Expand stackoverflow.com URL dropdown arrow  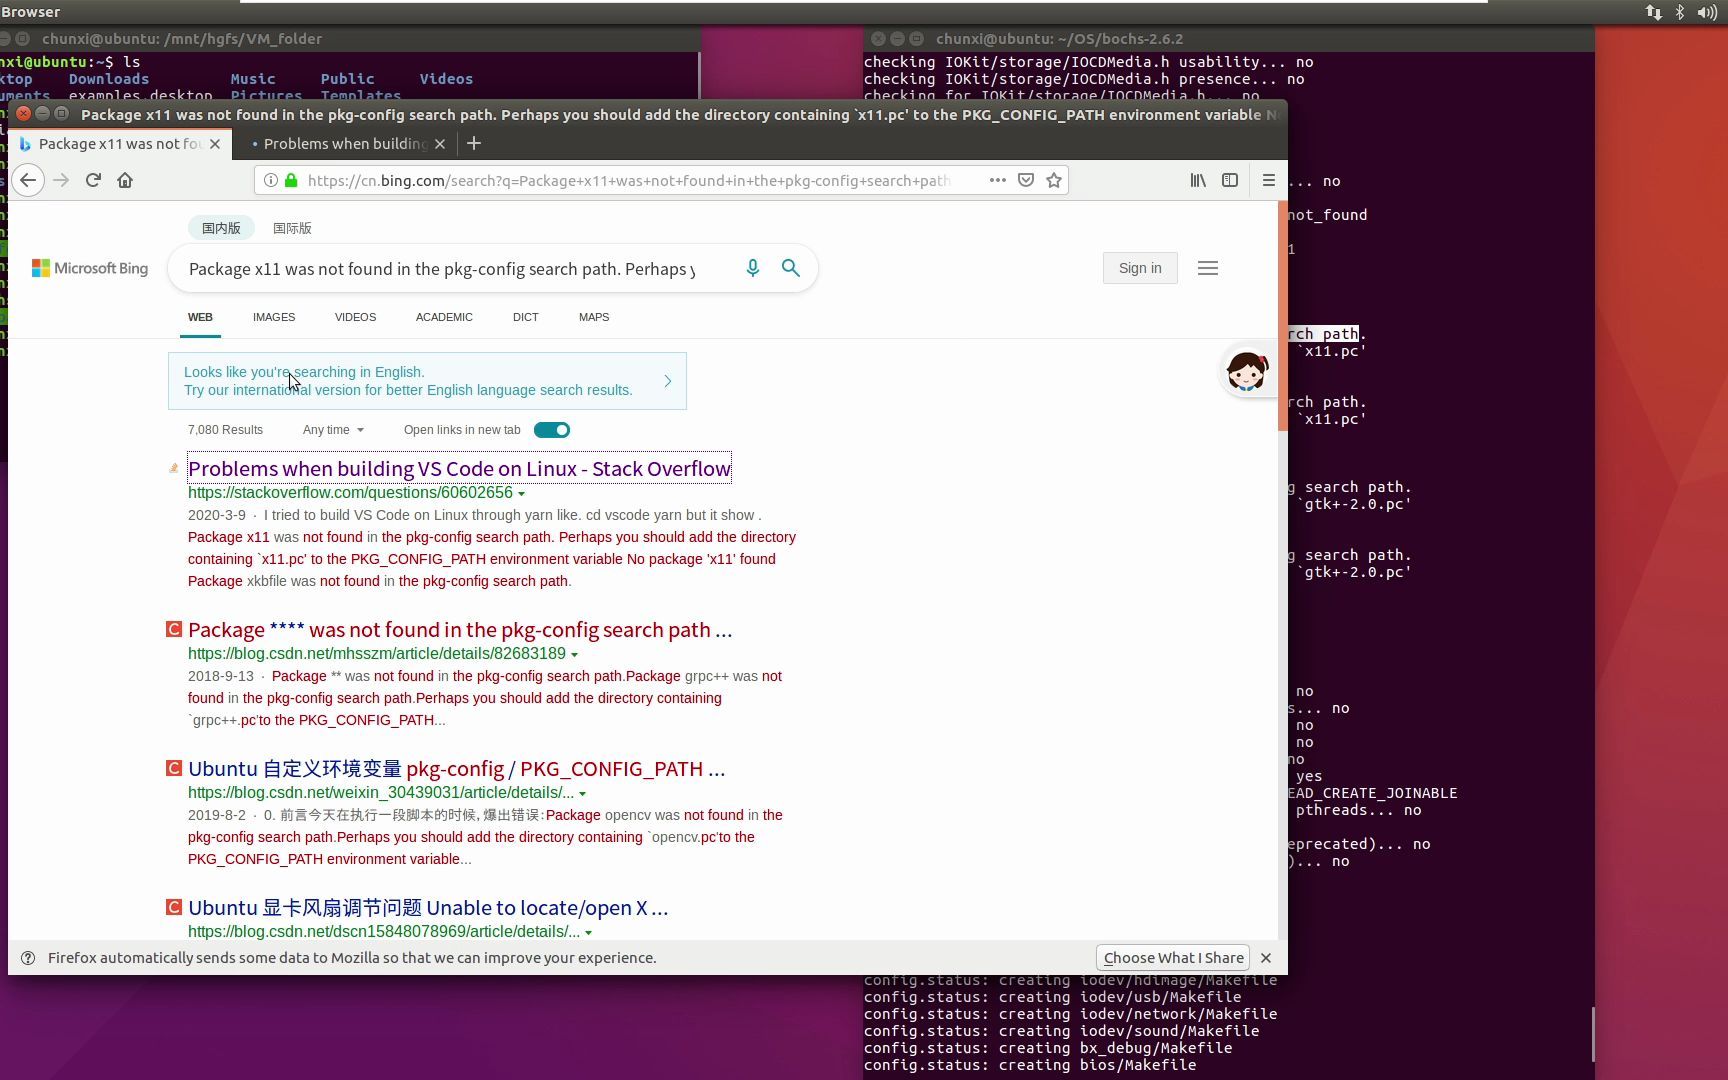pyautogui.click(x=521, y=494)
